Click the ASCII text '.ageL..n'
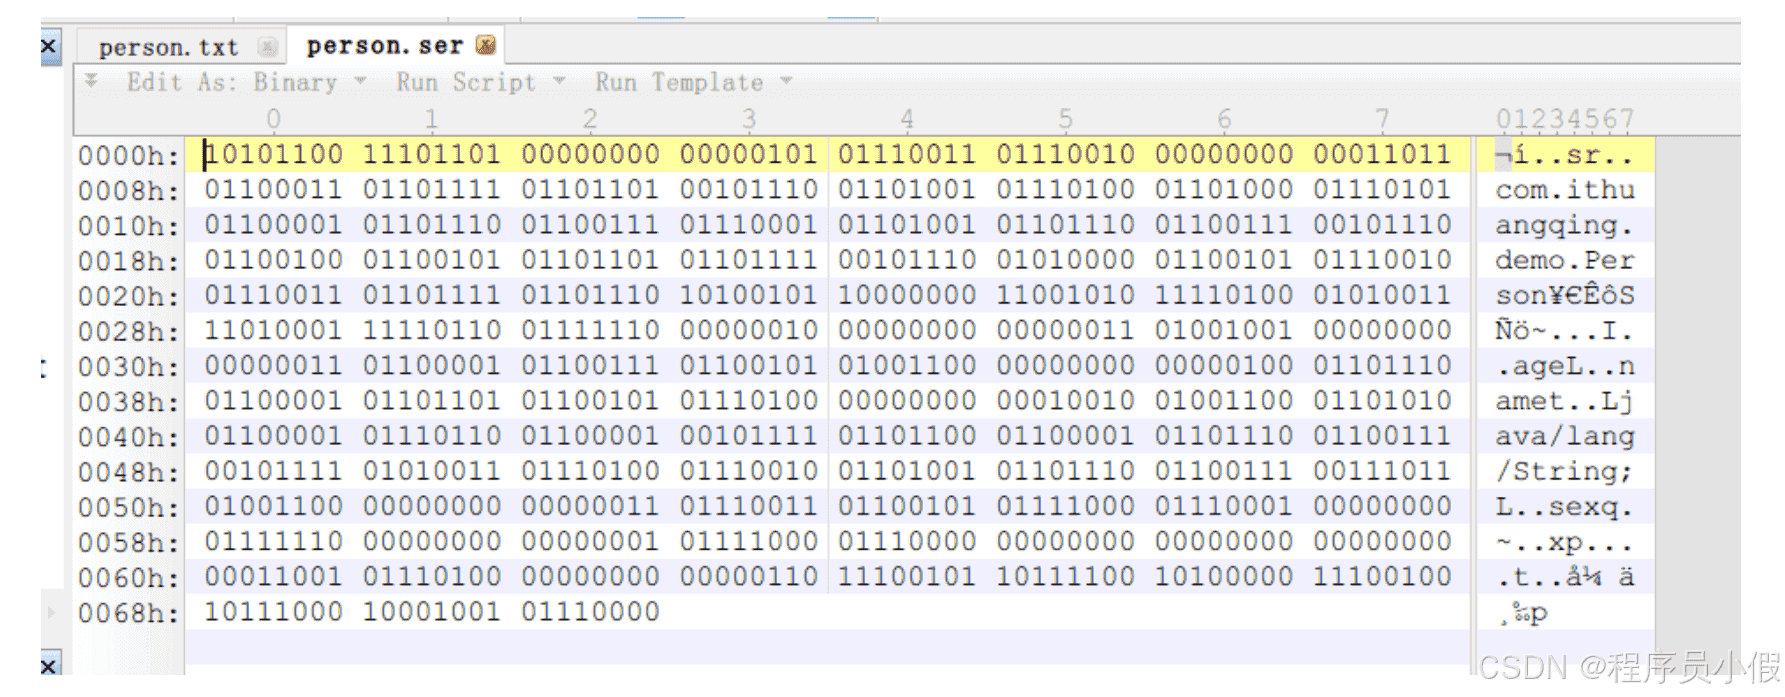The height and width of the screenshot is (697, 1785). (1565, 367)
